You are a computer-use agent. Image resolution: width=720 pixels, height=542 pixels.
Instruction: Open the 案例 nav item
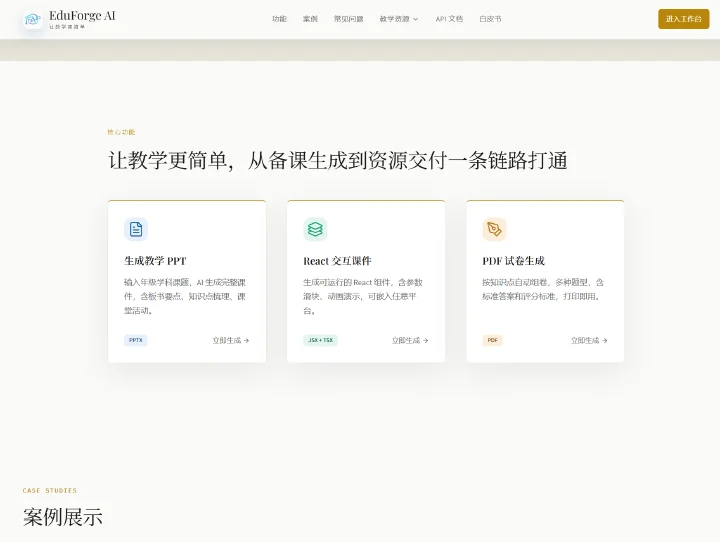pos(310,19)
